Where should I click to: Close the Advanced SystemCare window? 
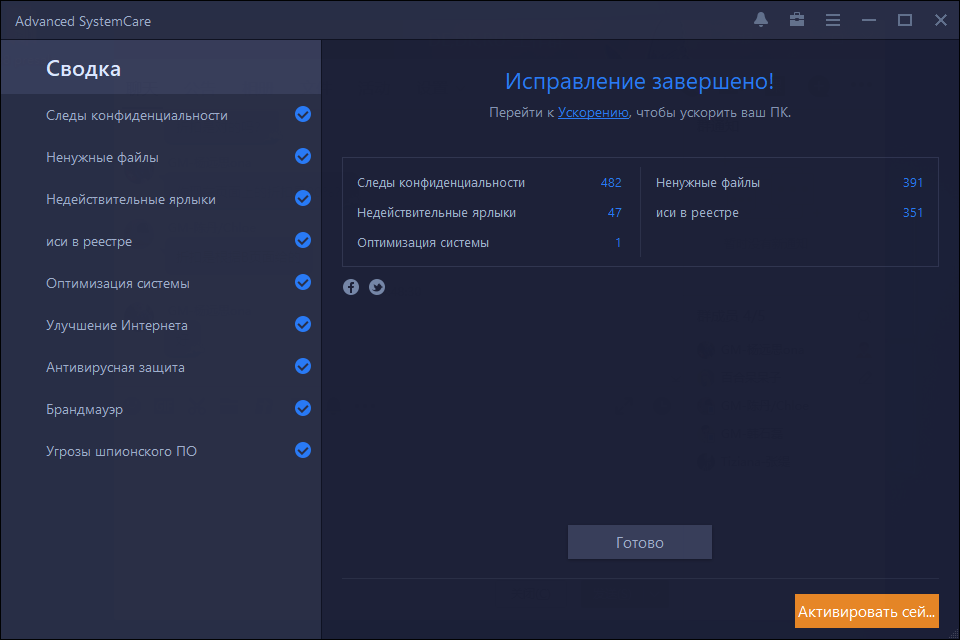coord(941,20)
